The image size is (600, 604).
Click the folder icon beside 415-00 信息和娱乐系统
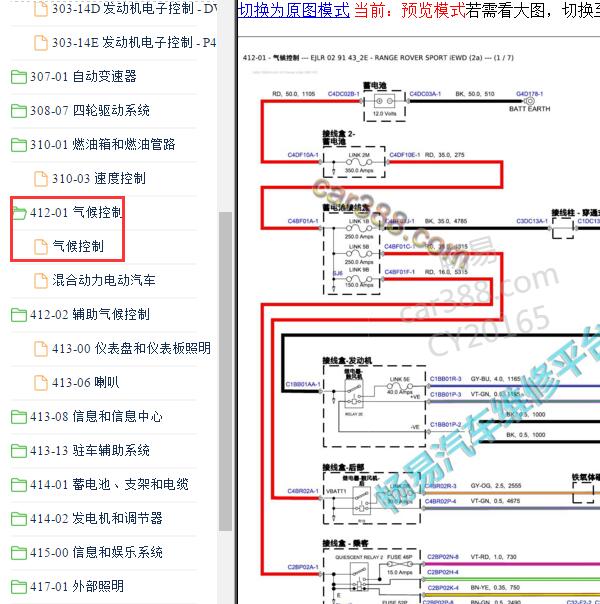coord(18,553)
